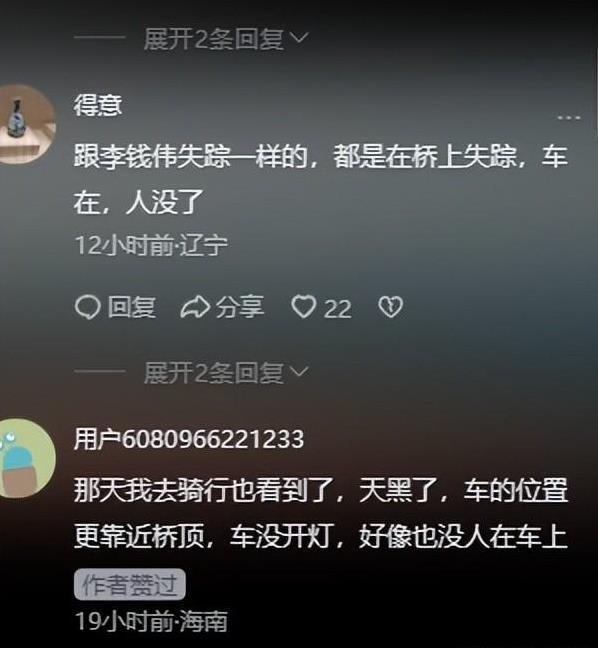
Task: Click 回复 text on 得意's comment
Action: coord(132,307)
